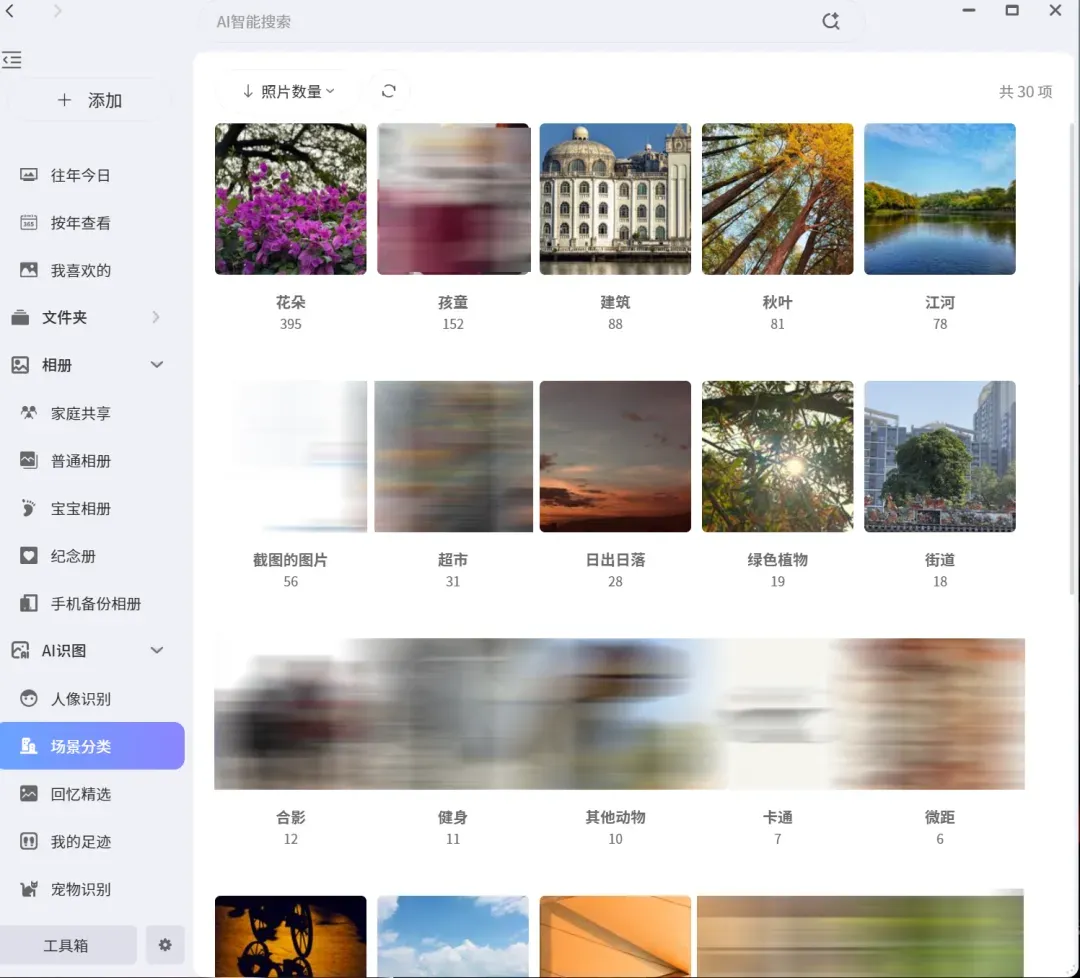This screenshot has width=1080, height=978.
Task: Open settings gear next to 工具箱
Action: pos(165,945)
